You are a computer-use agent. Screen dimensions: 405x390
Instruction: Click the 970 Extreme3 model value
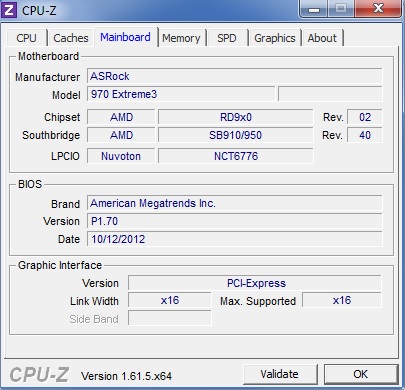(181, 94)
